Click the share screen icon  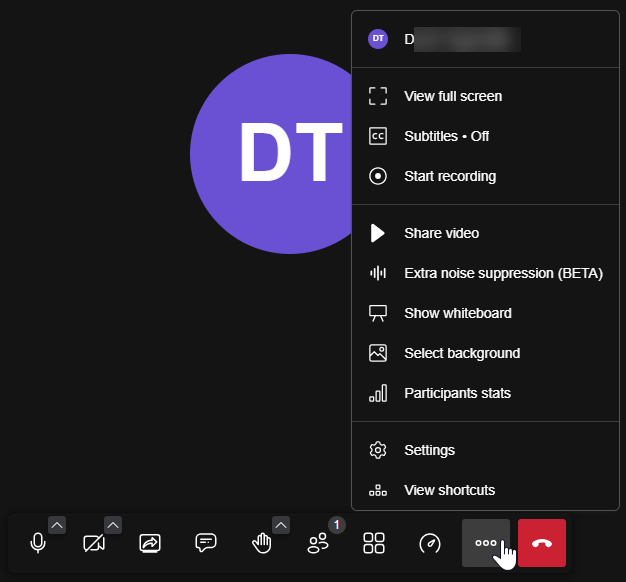tap(150, 543)
